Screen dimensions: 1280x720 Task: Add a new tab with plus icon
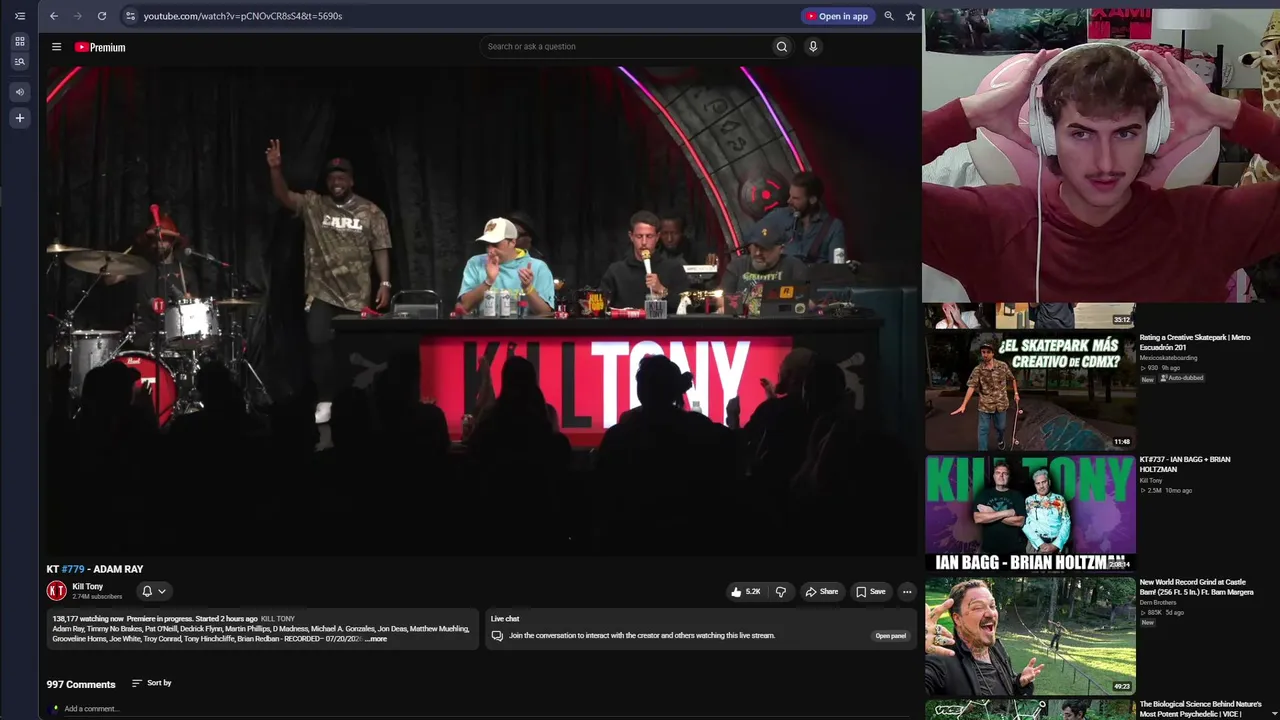(19, 118)
